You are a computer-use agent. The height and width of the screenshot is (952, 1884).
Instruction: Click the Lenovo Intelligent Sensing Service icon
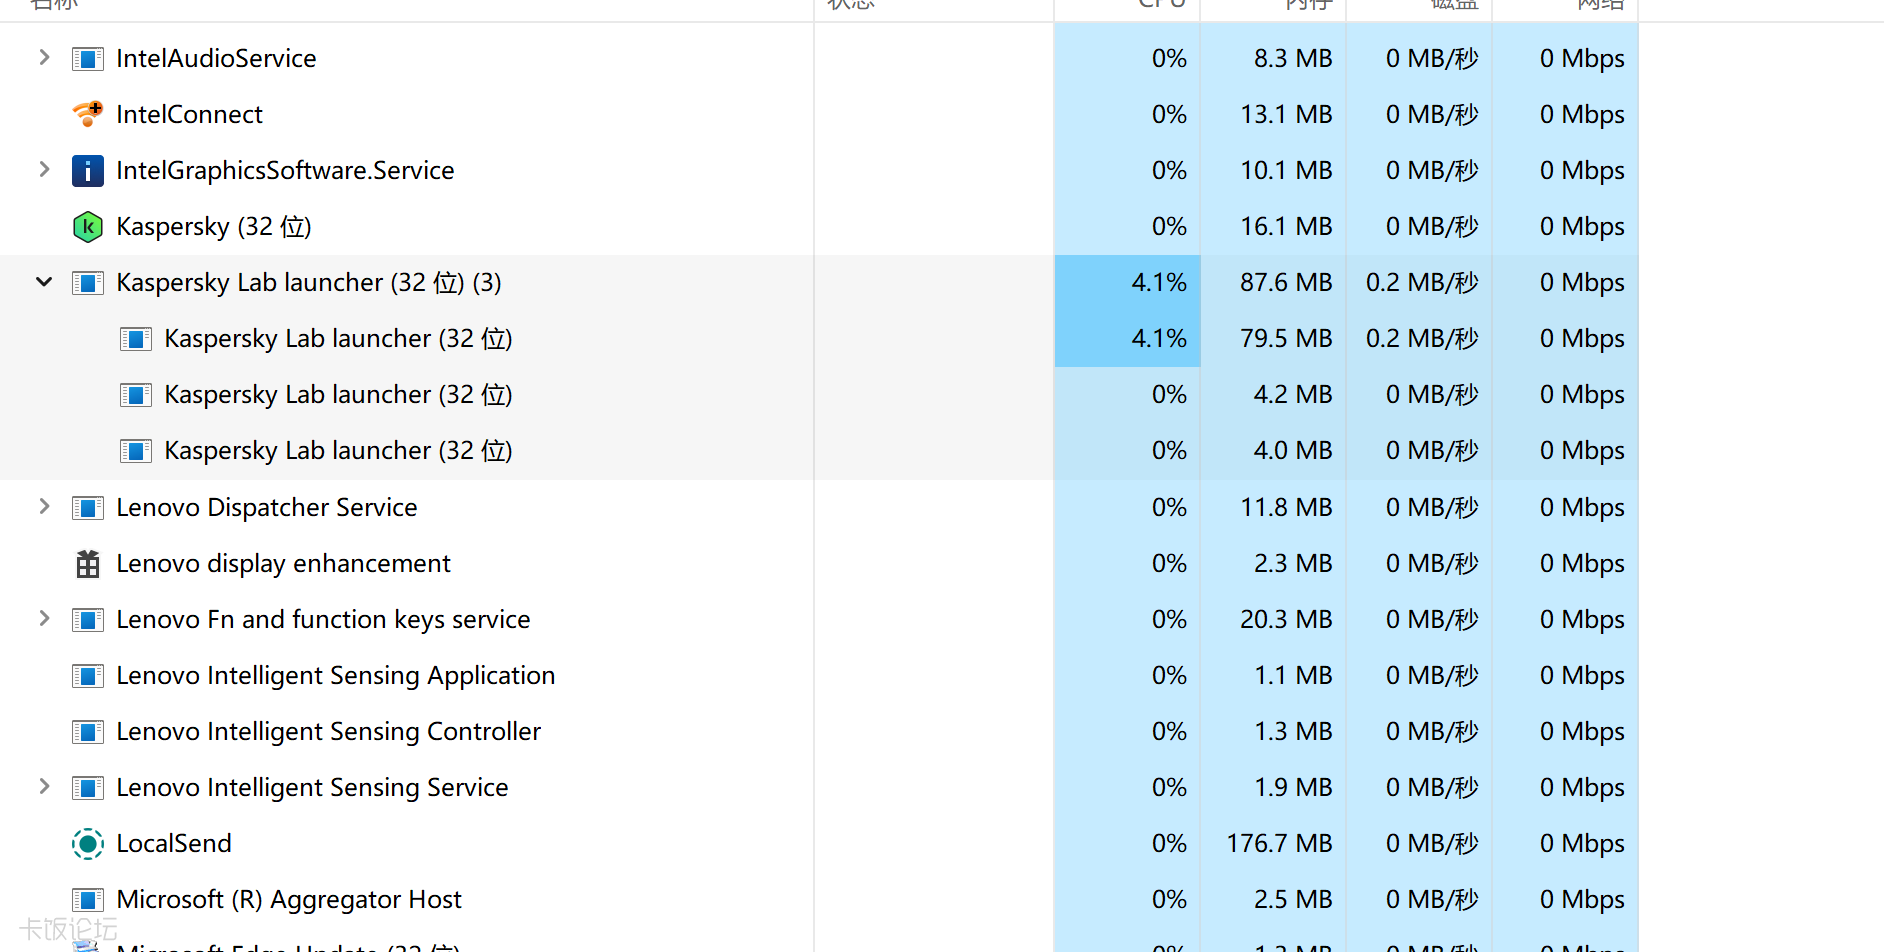[88, 788]
